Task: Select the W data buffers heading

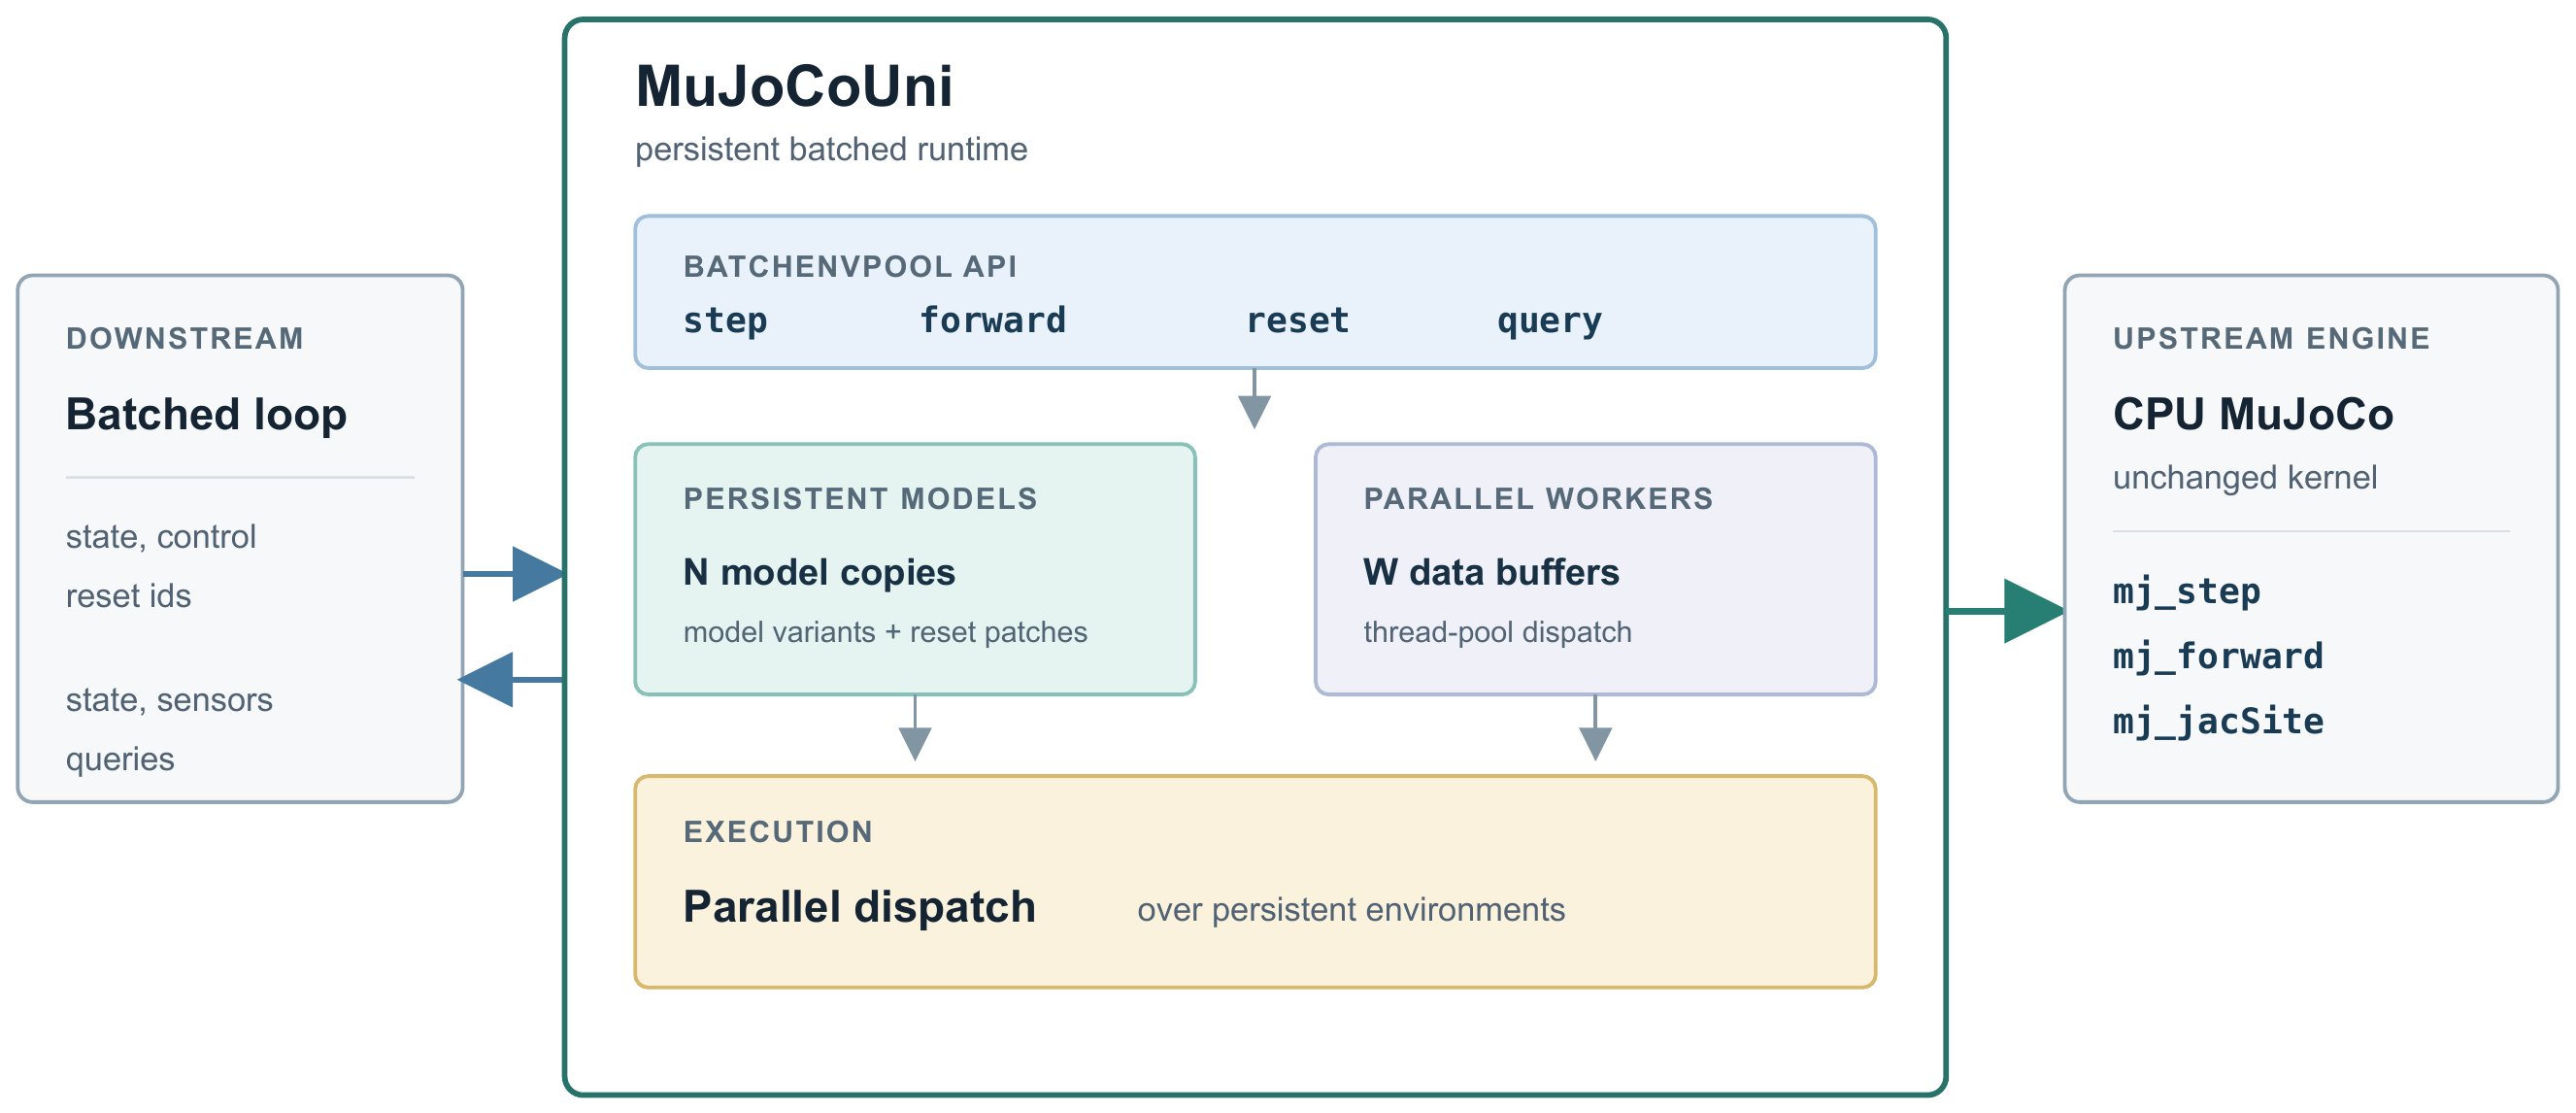Action: coord(1491,572)
